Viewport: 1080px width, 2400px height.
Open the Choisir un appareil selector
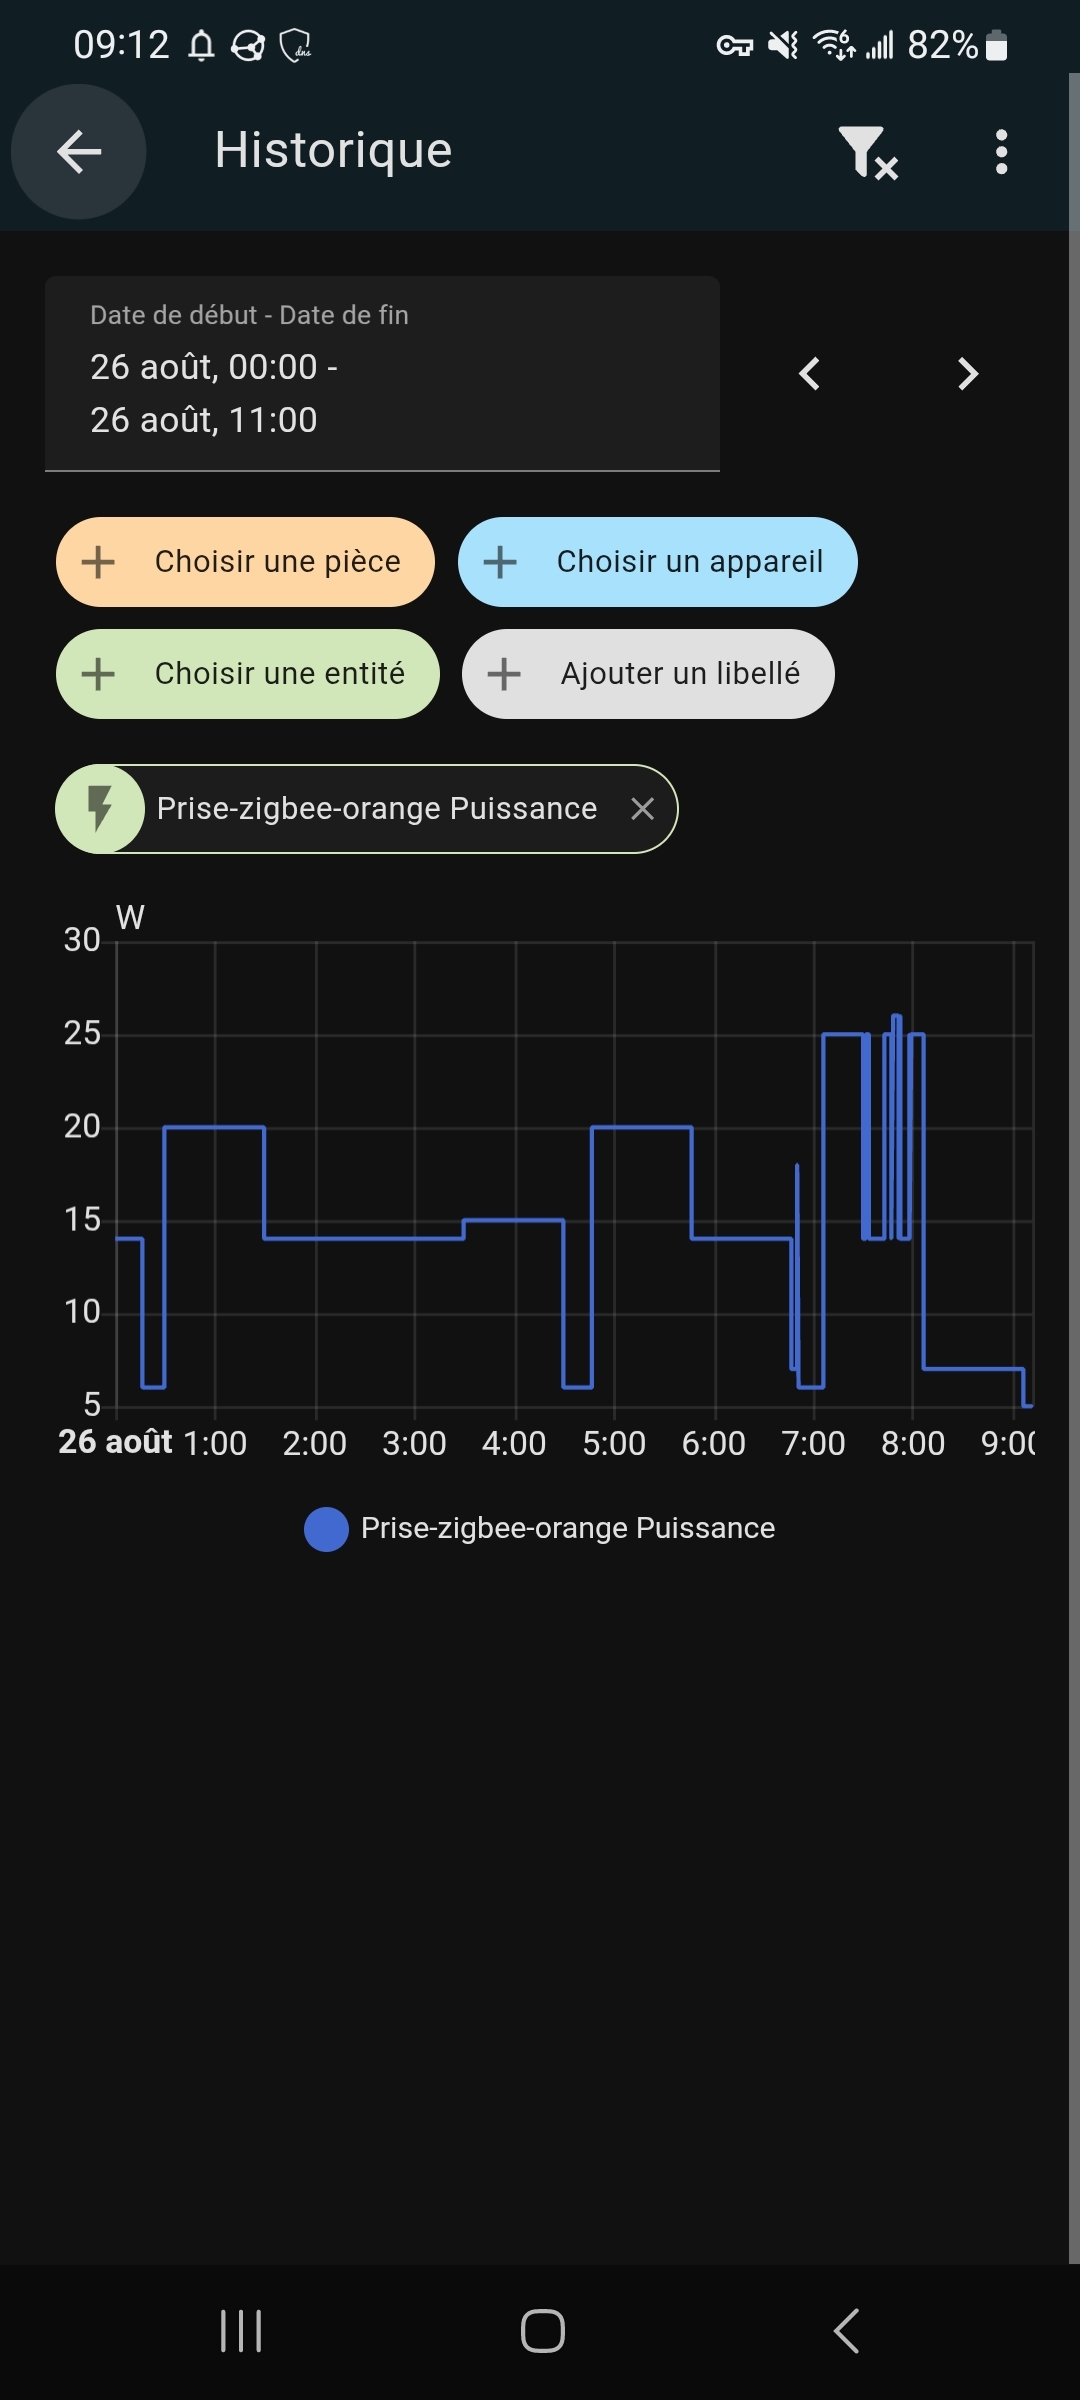[x=657, y=562]
